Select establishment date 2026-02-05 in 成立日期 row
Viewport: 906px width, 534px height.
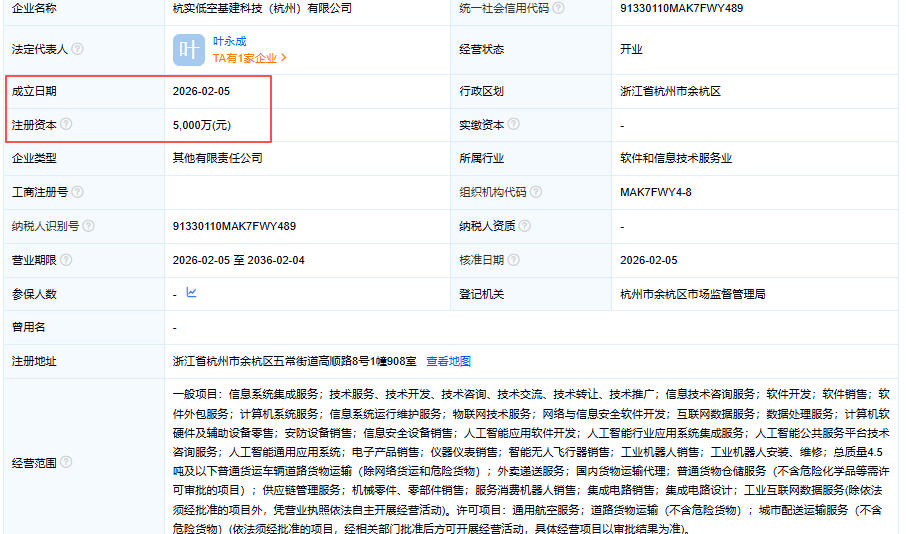click(201, 91)
